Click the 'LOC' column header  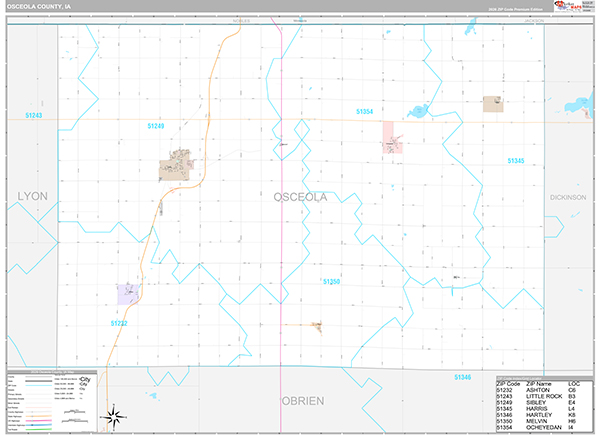point(574,384)
